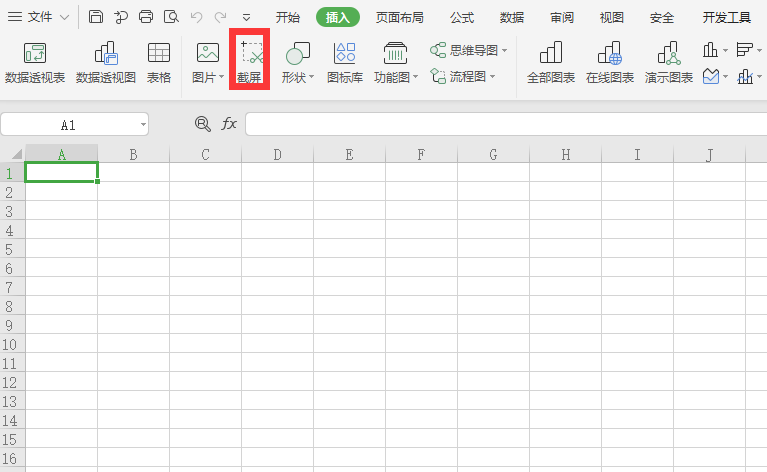Click into the formula bar

pos(506,124)
